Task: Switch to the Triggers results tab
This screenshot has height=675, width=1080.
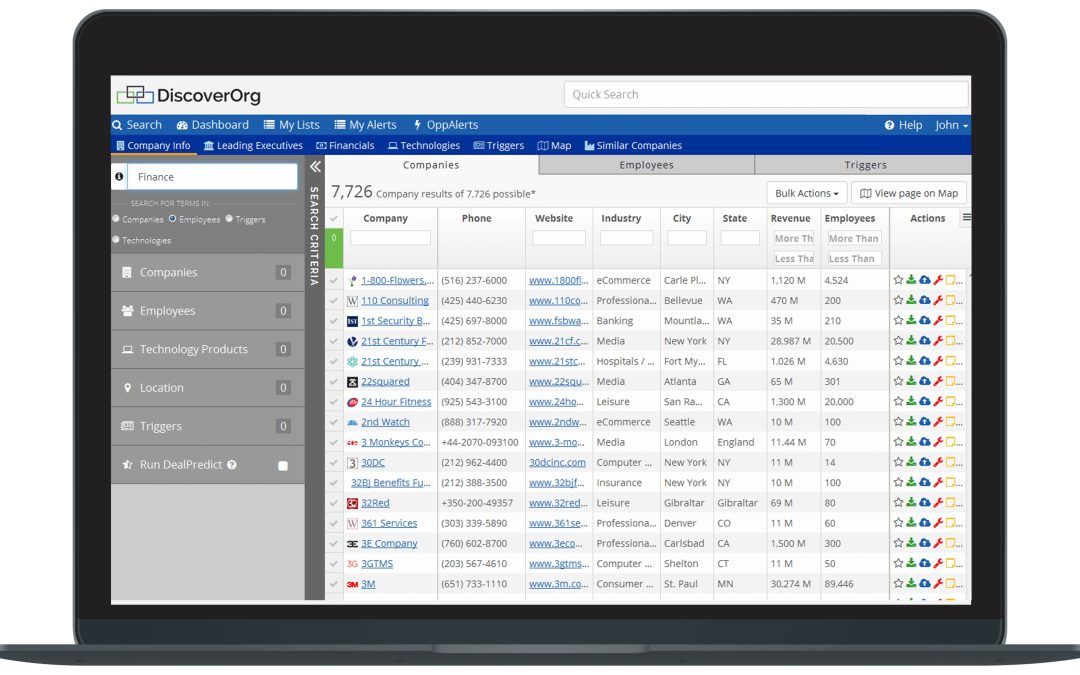Action: (864, 165)
